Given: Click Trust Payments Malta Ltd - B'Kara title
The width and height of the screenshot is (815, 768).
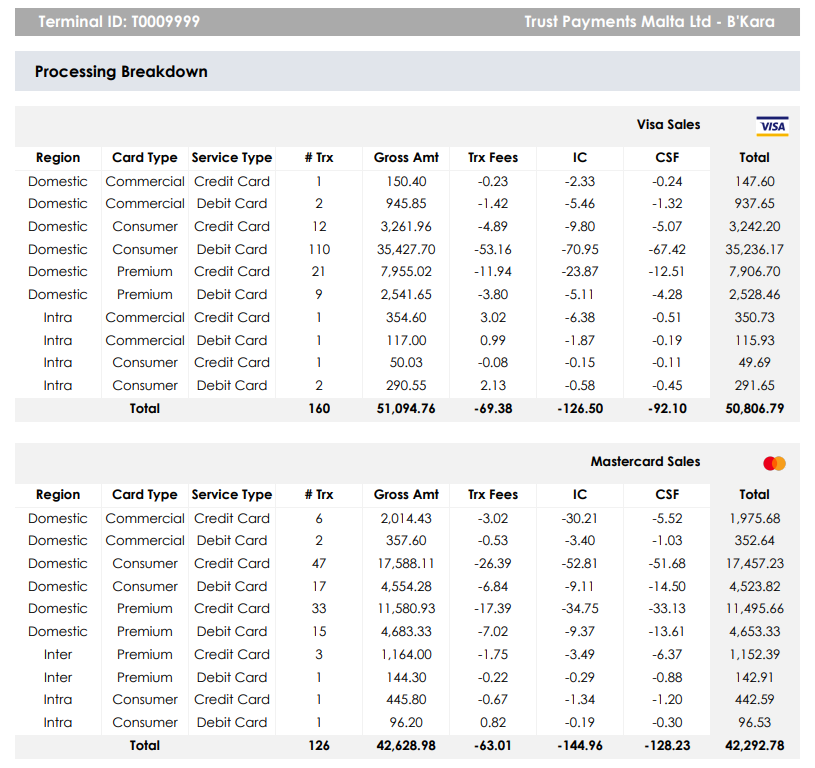Looking at the screenshot, I should [x=649, y=22].
